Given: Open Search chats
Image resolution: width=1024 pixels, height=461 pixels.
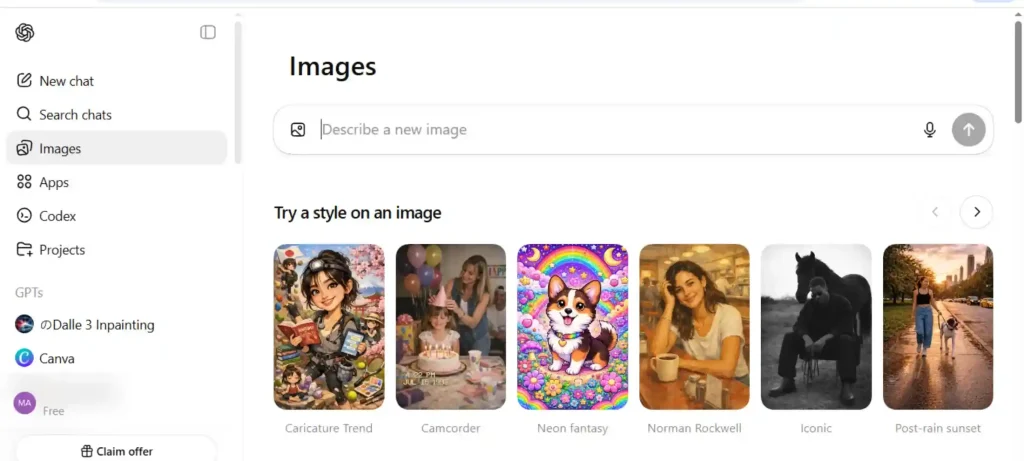Looking at the screenshot, I should pyautogui.click(x=75, y=115).
